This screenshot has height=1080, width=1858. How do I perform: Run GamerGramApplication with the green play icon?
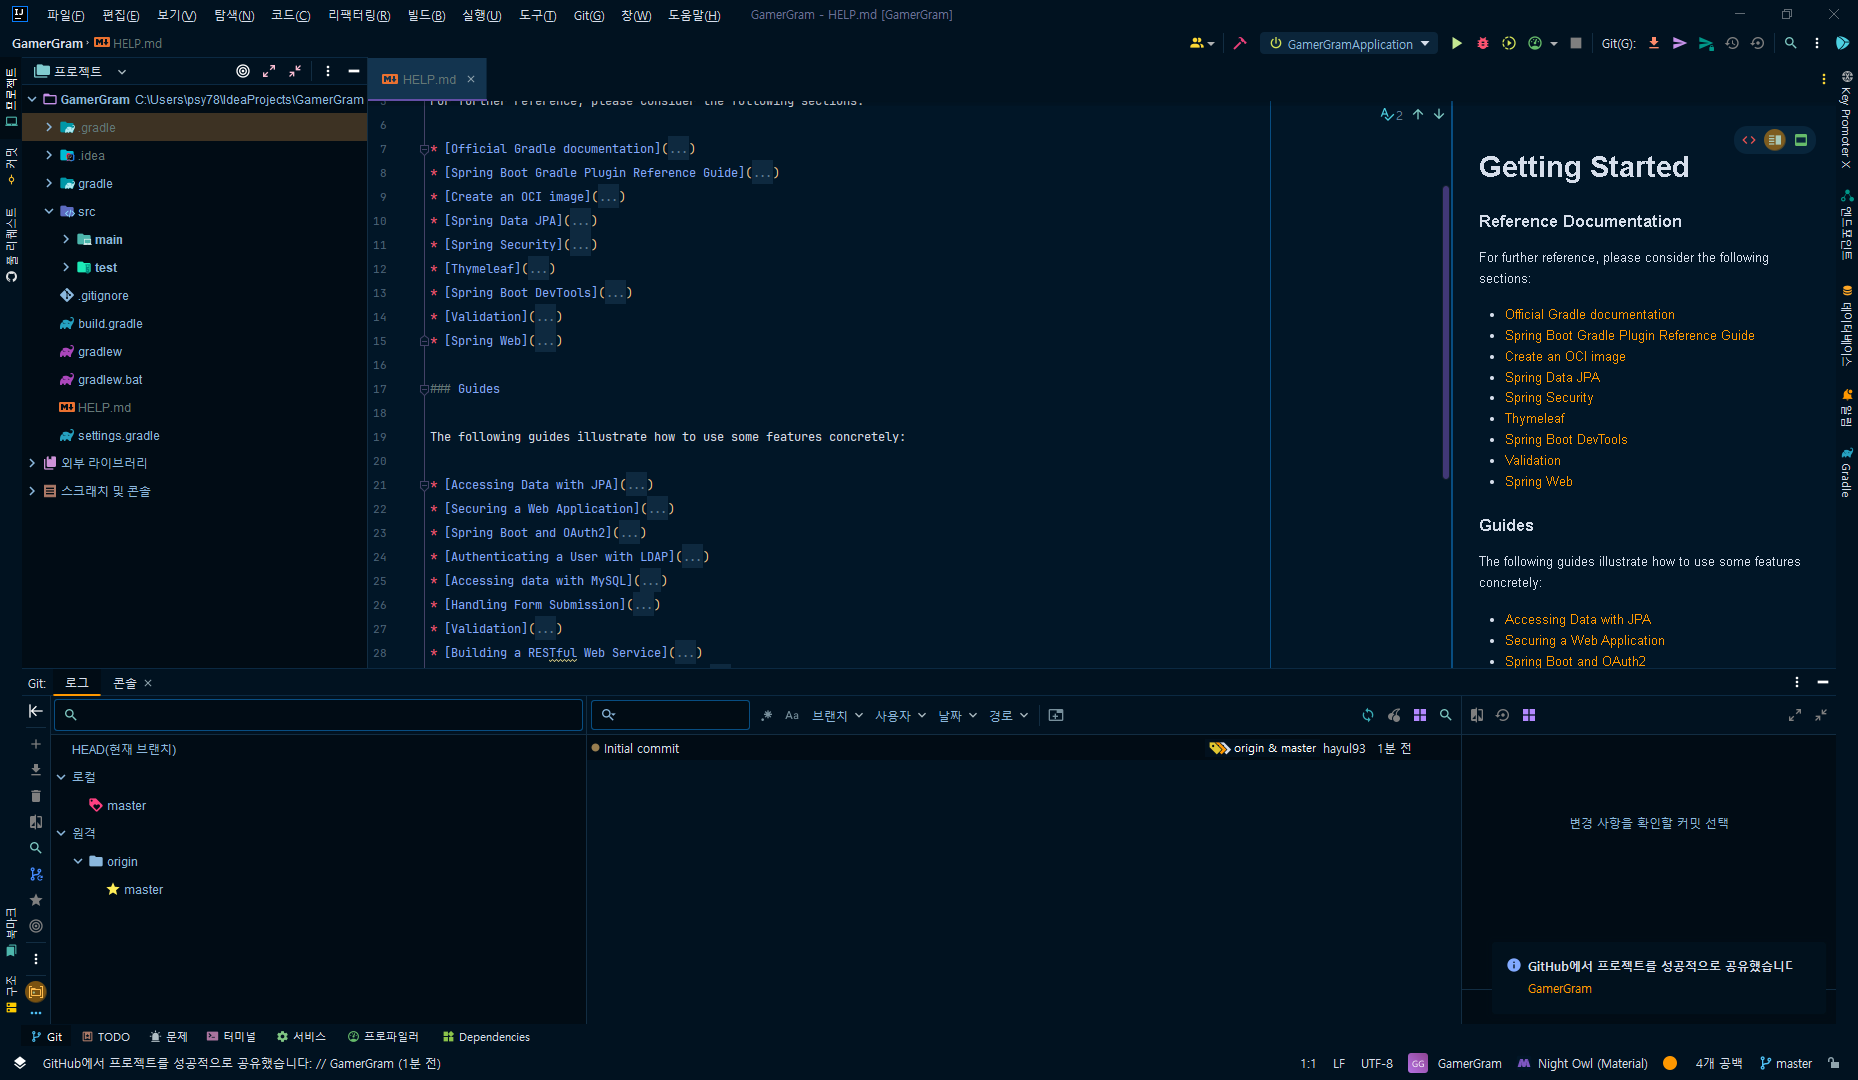[1456, 43]
